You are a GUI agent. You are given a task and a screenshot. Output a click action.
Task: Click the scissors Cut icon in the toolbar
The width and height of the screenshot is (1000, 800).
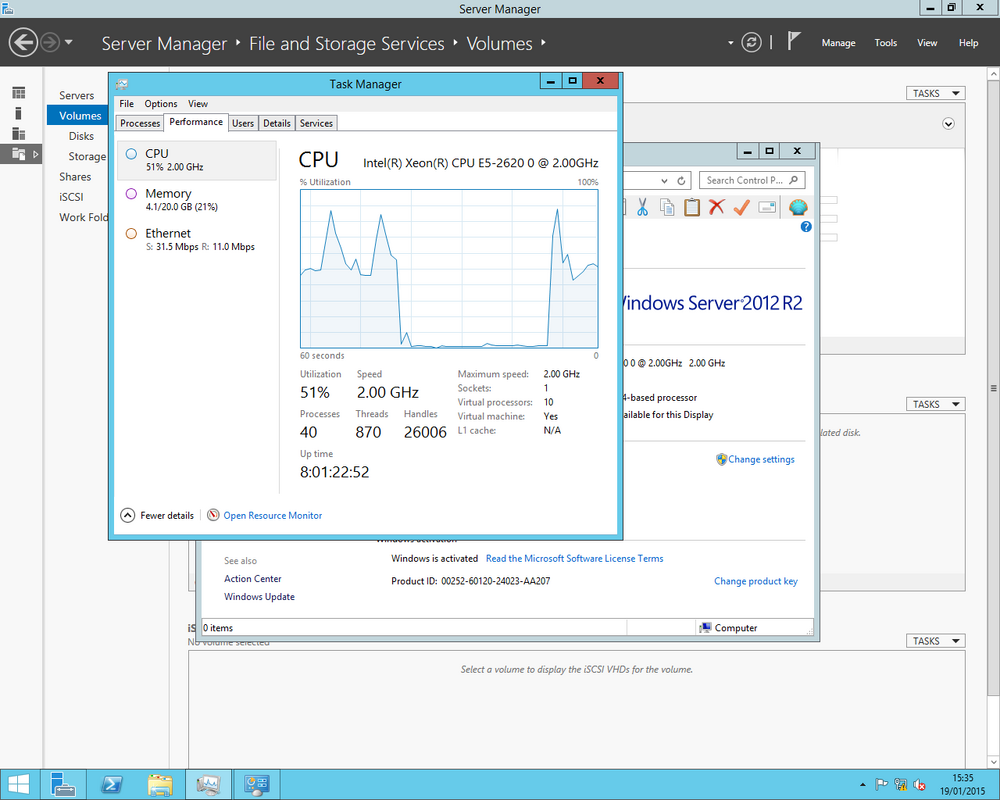[x=642, y=207]
